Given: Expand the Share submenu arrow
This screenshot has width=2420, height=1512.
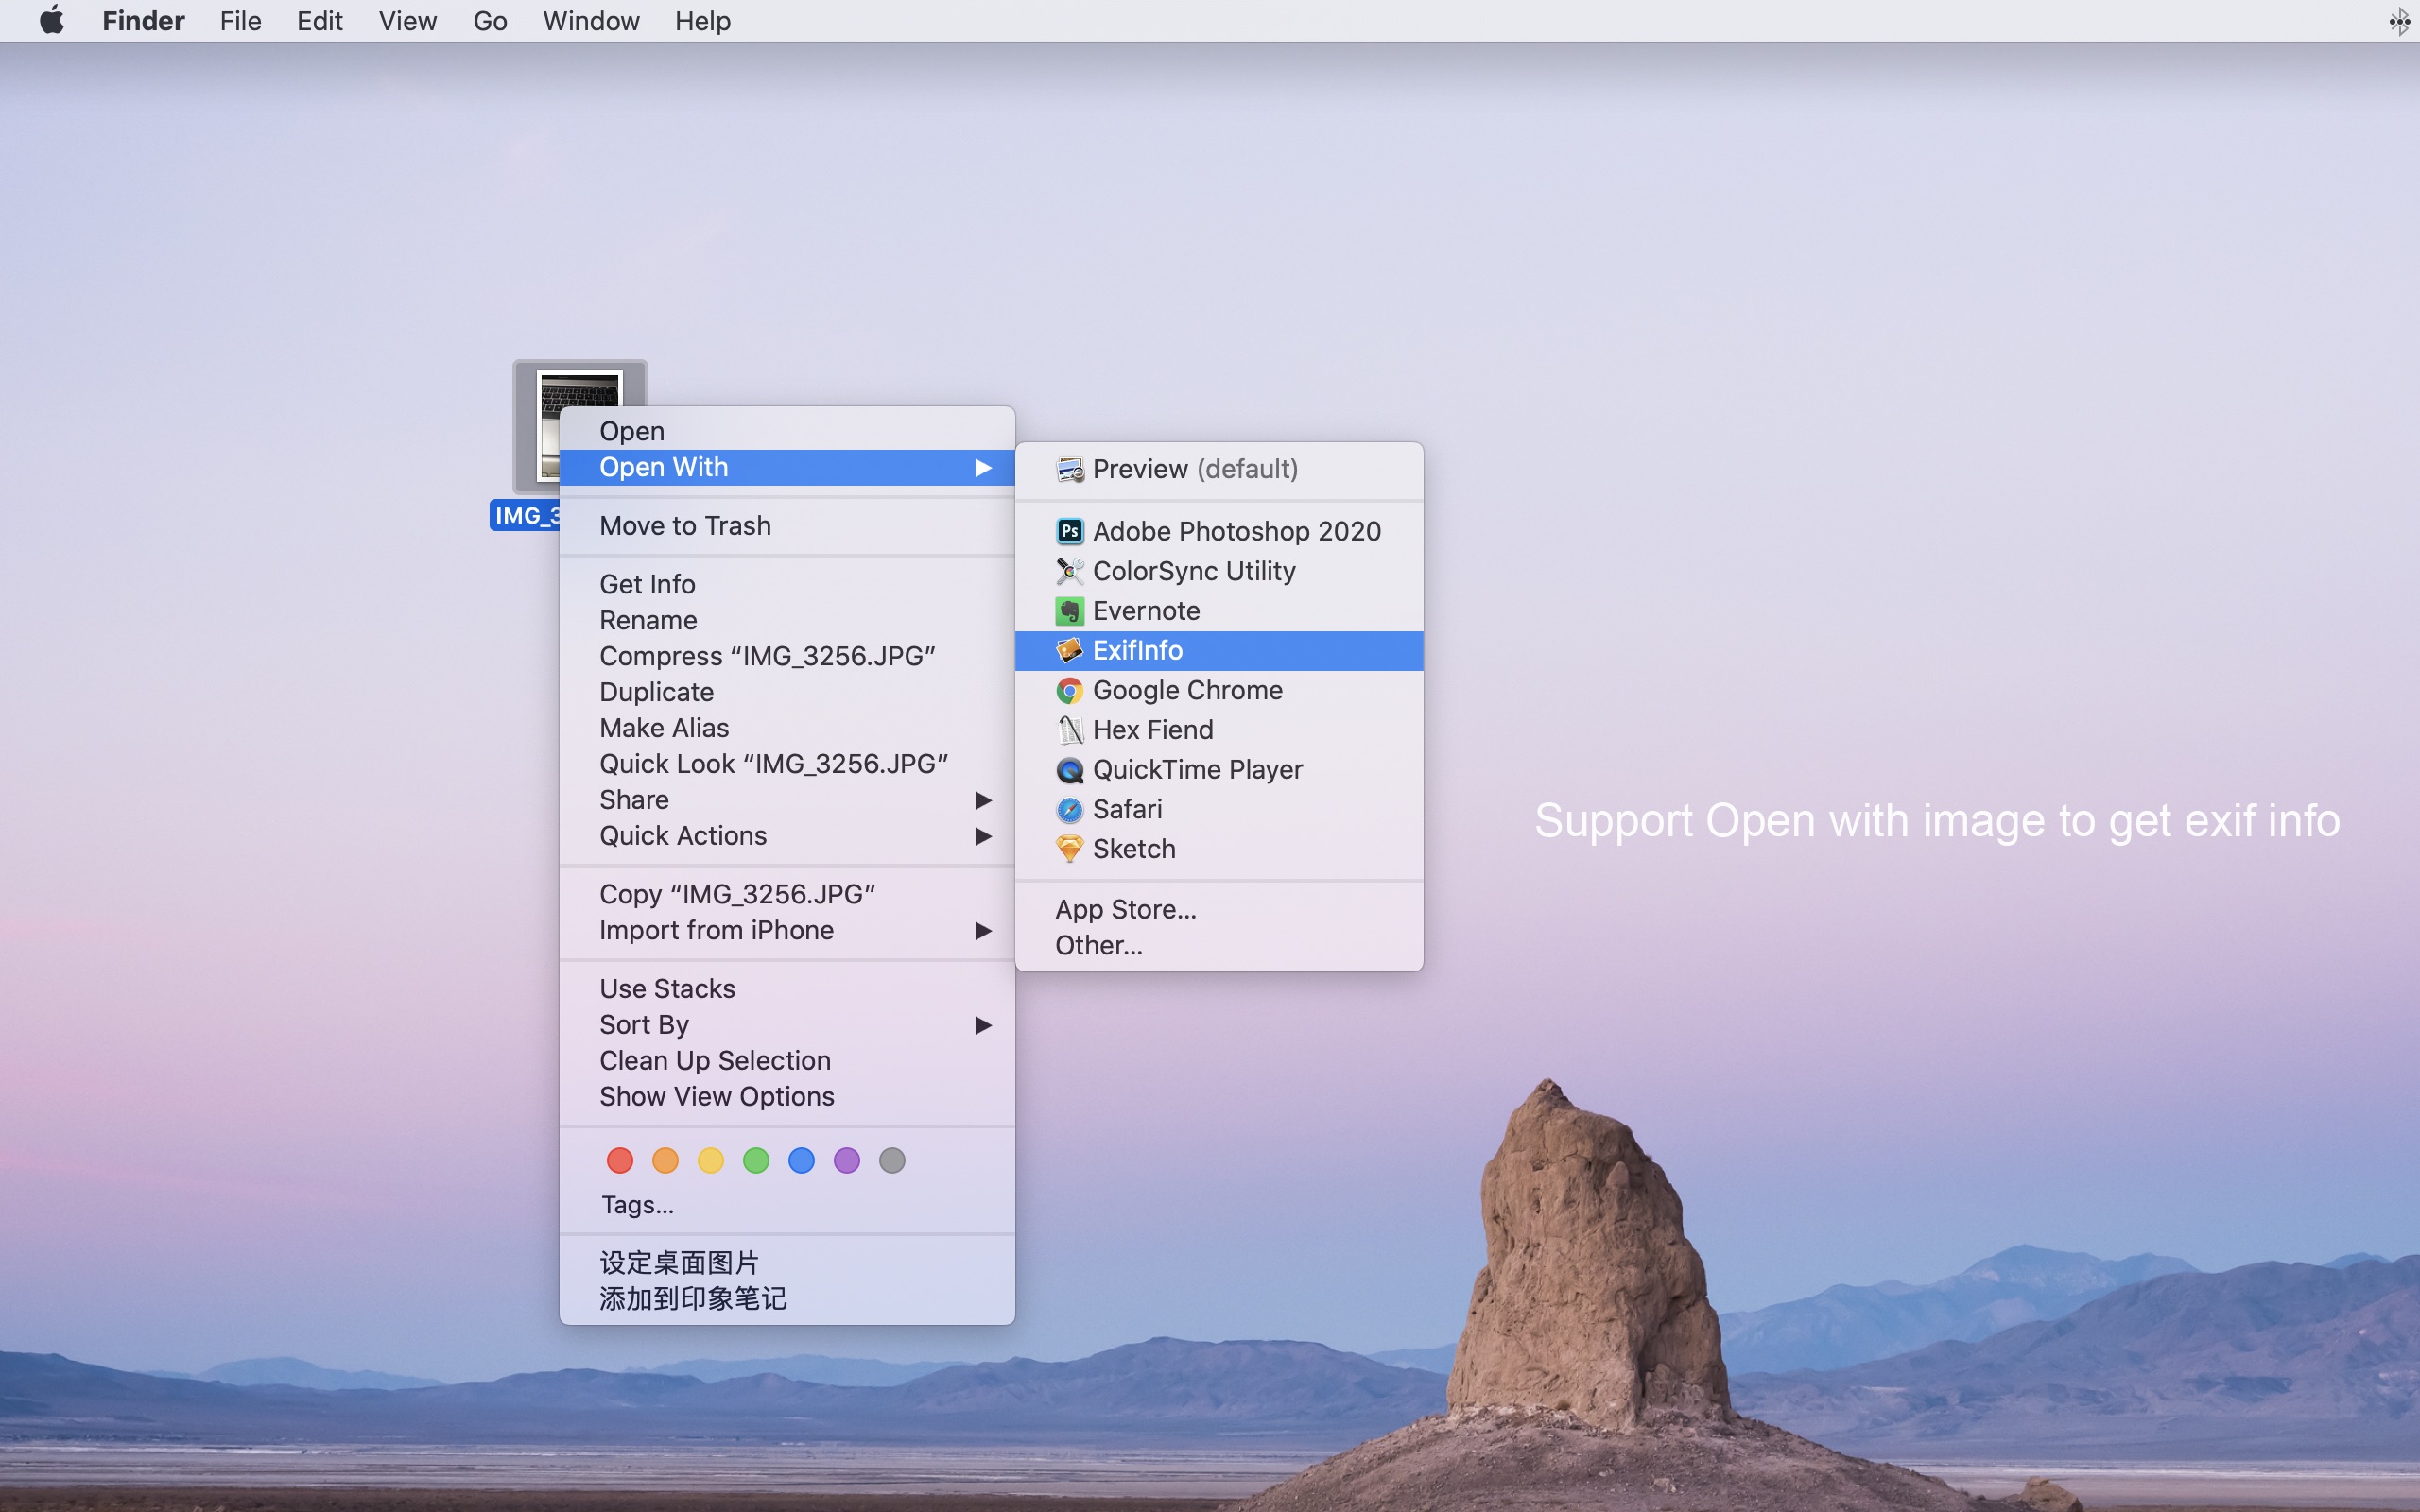Looking at the screenshot, I should click(982, 800).
